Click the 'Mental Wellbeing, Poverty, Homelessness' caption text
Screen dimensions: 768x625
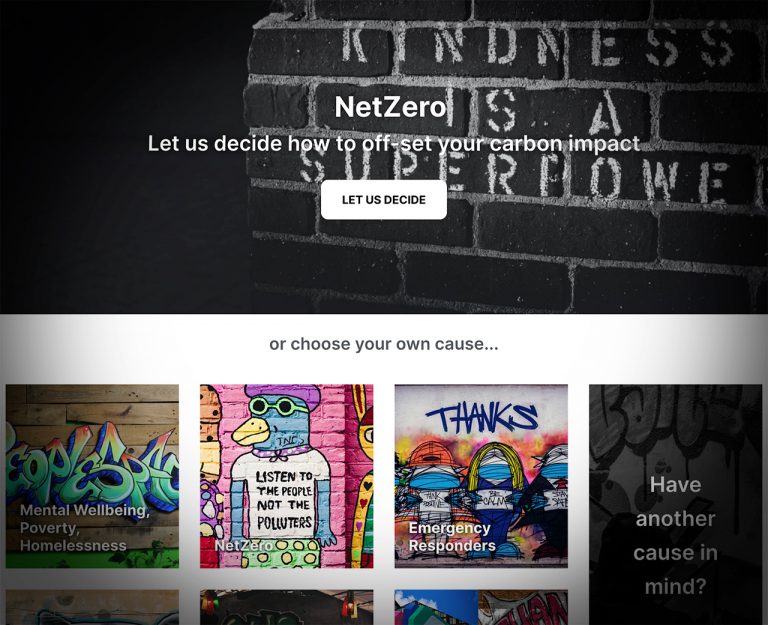[85, 528]
